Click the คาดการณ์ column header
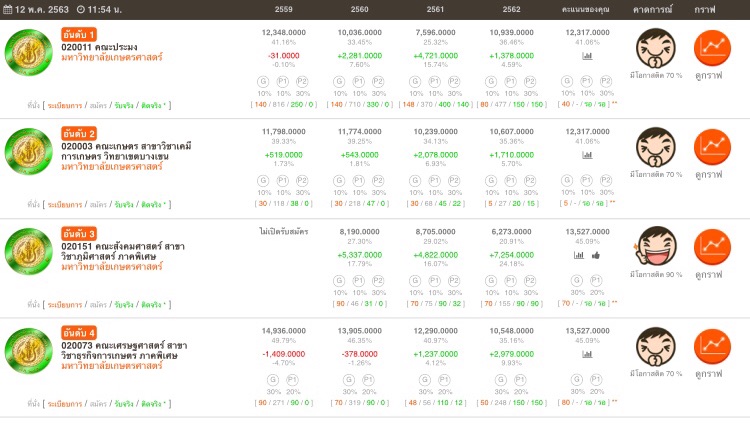Viewport: 750px width, 423px height. tap(655, 9)
